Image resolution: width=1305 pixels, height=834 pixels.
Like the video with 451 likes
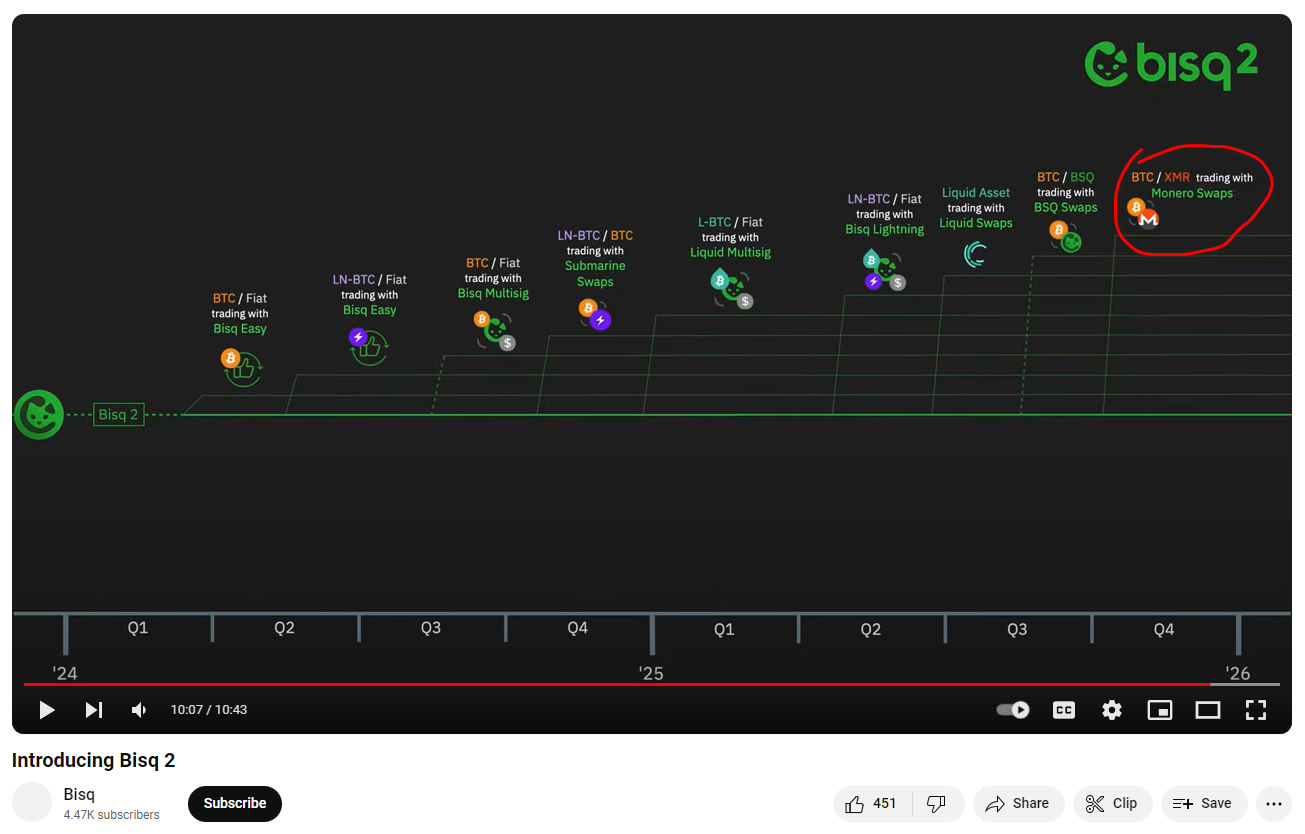click(x=872, y=803)
